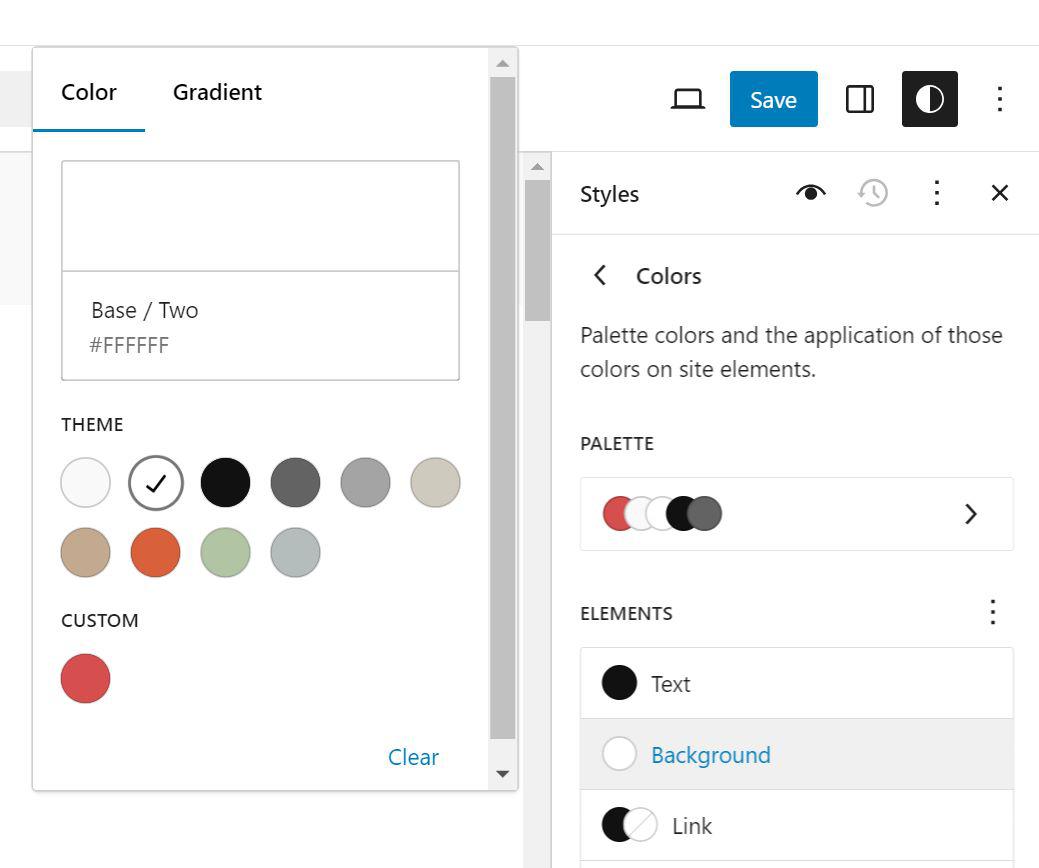Toggle the settings sidebar panel icon
Screen dimensions: 1039x868
pos(860,99)
